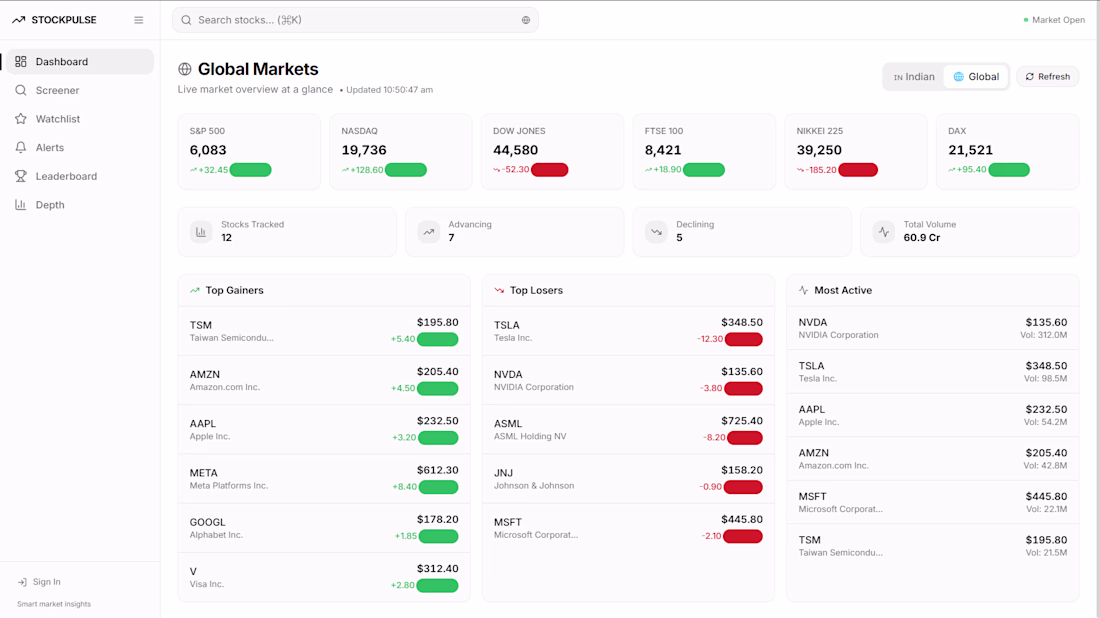Open the NASDAQ index card
Viewport: 1100px width, 618px height.
(x=401, y=152)
